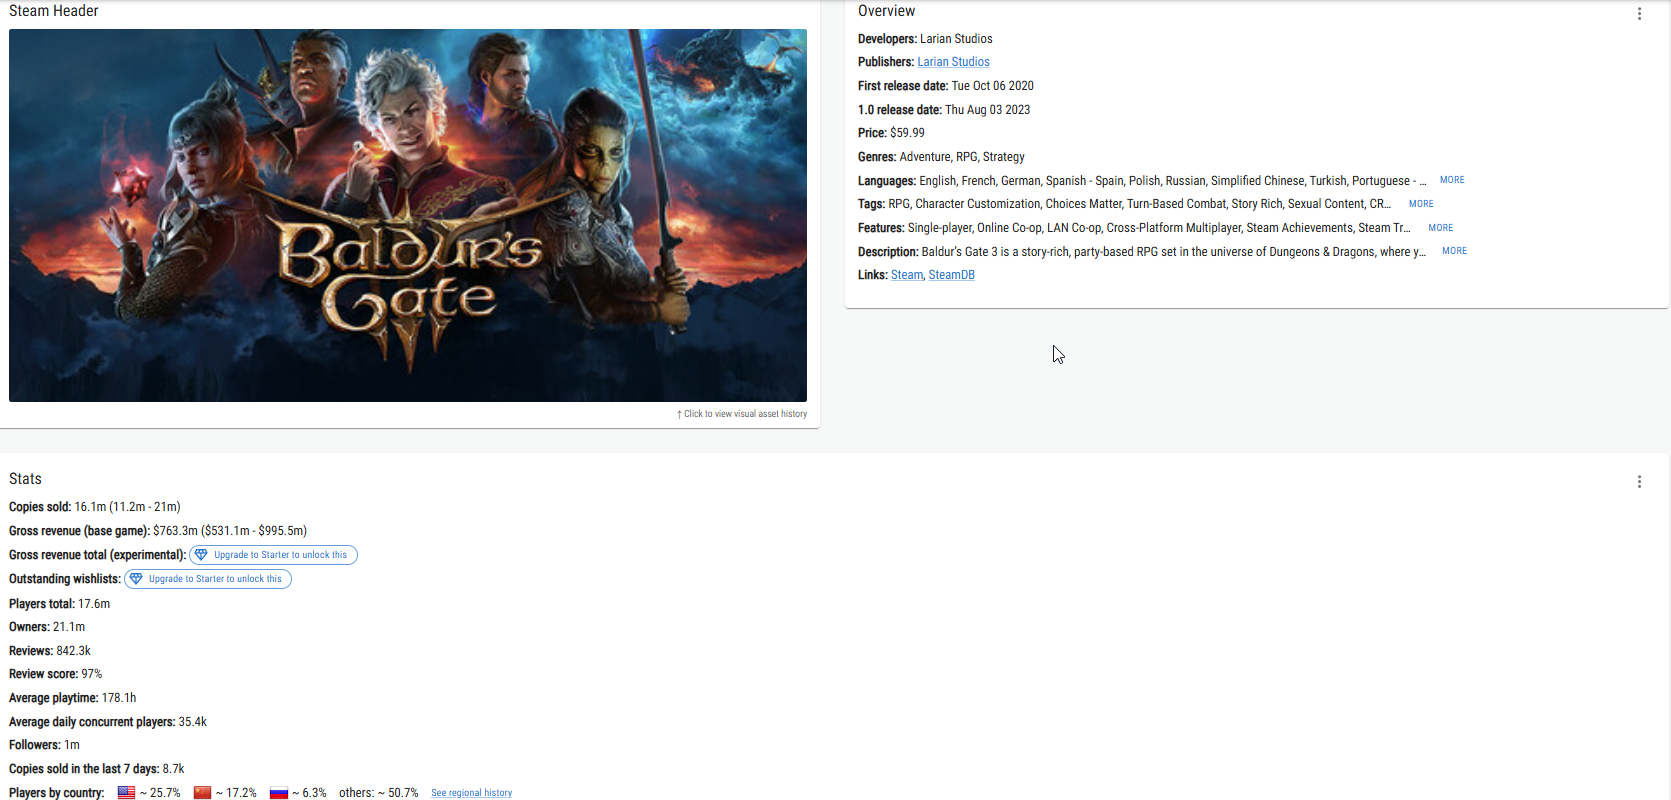1671x800 pixels.
Task: Click the Average playtime value 178.1h
Action: pos(119,698)
